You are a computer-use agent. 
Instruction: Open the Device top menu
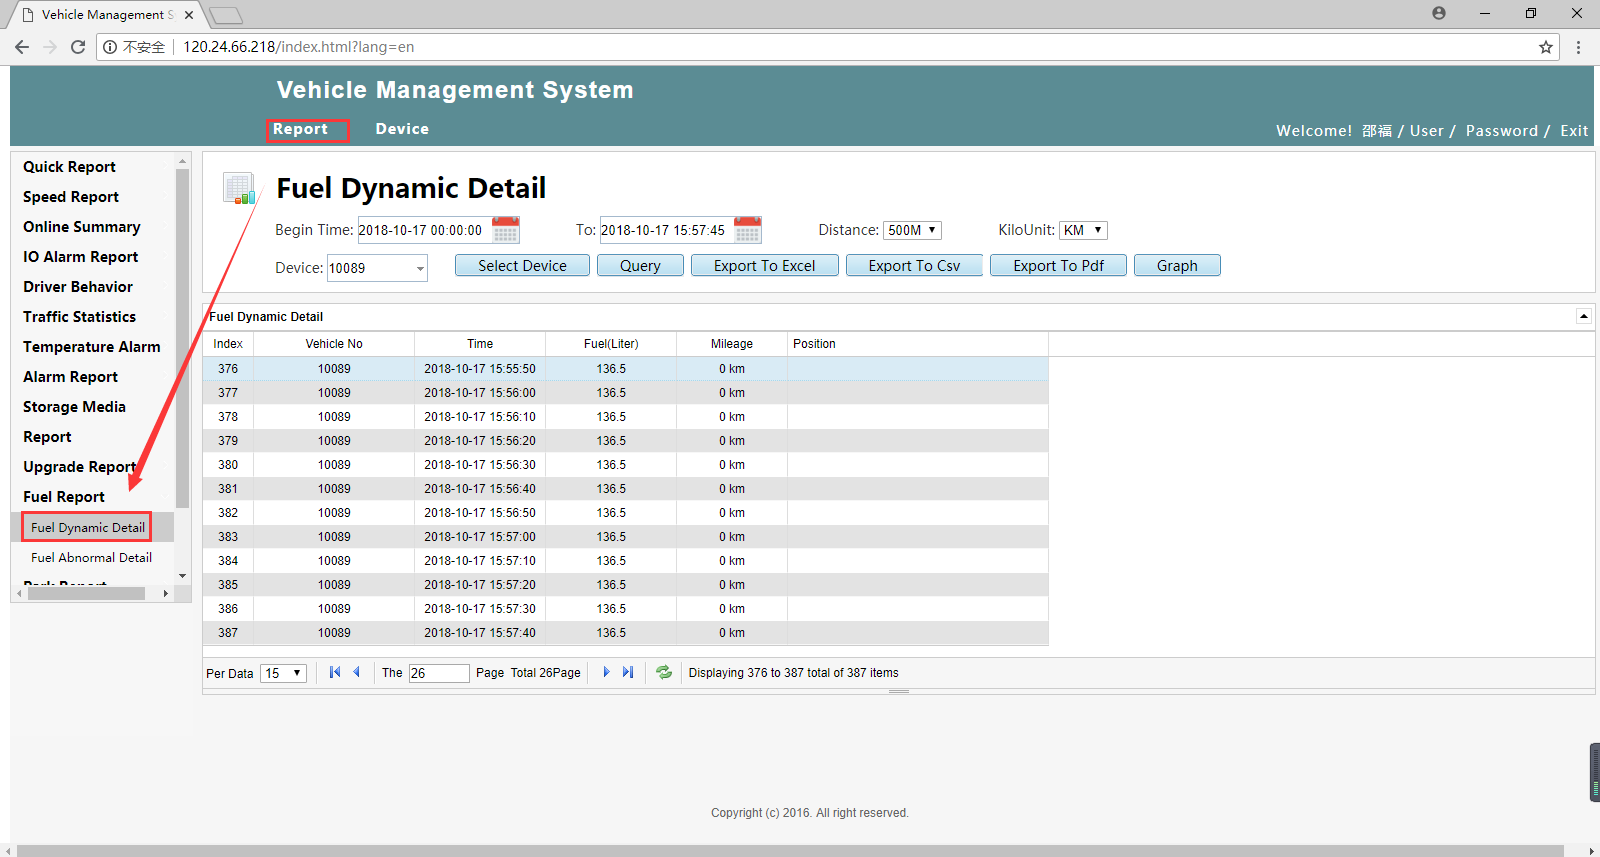click(x=402, y=129)
